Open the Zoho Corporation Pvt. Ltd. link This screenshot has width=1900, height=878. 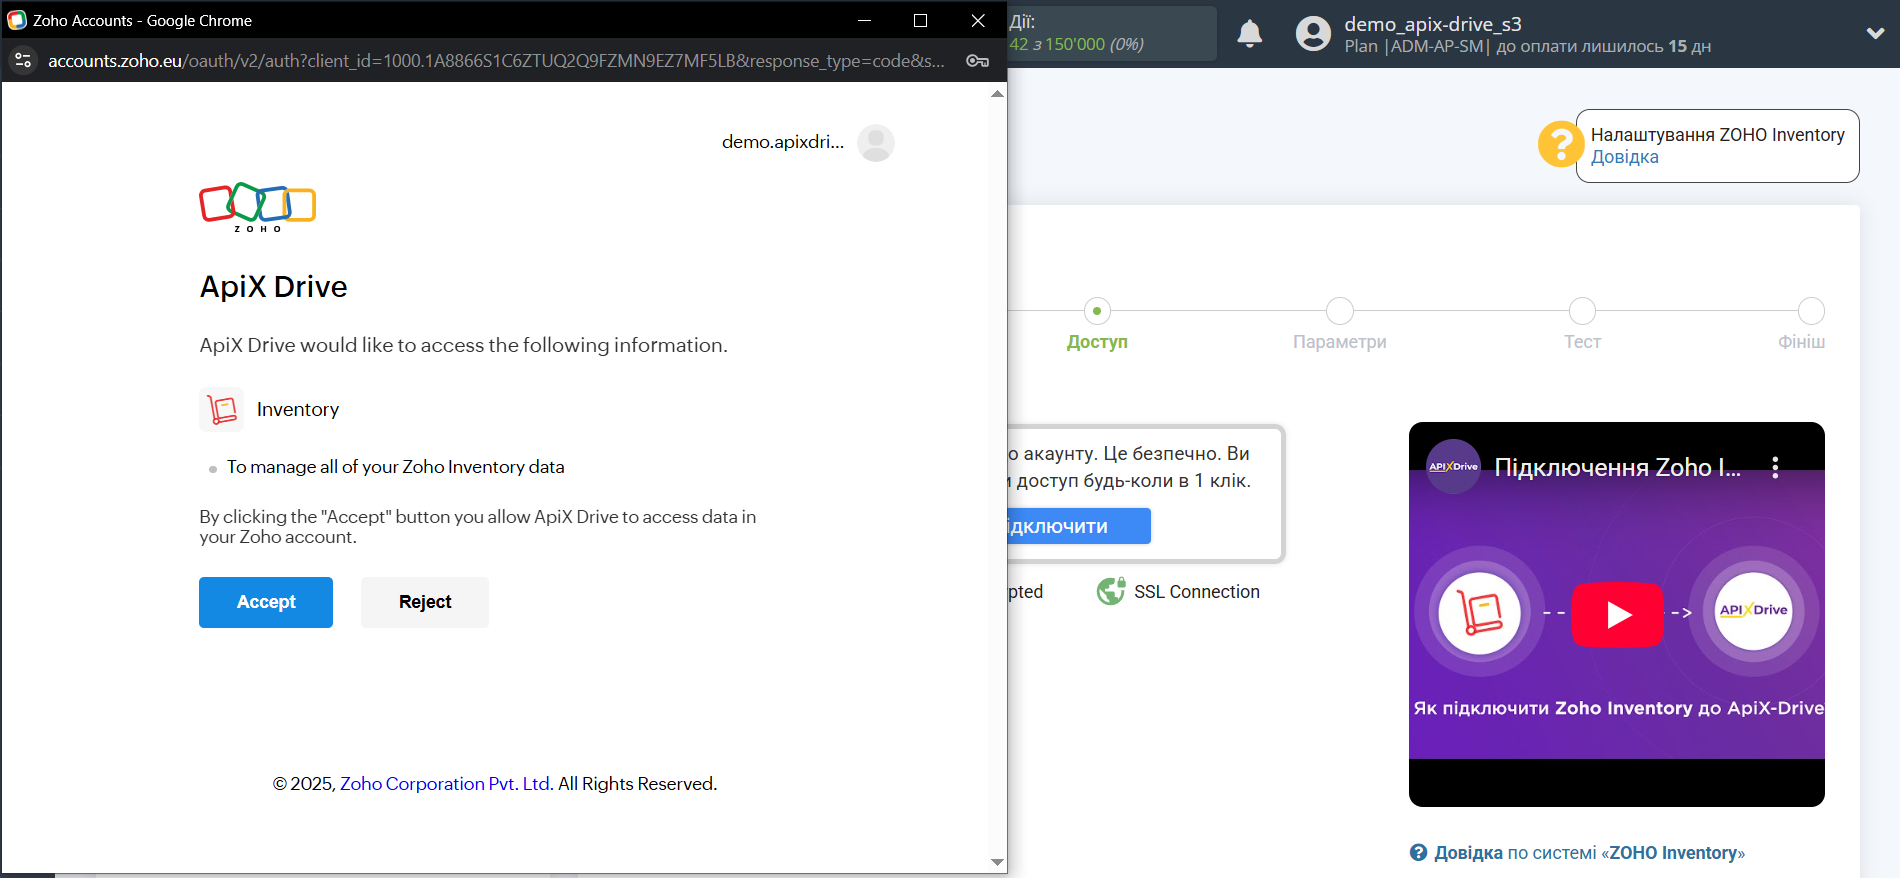(x=445, y=784)
